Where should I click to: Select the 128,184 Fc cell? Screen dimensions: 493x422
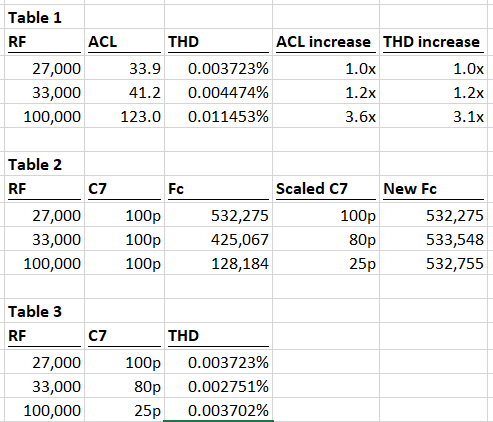218,263
